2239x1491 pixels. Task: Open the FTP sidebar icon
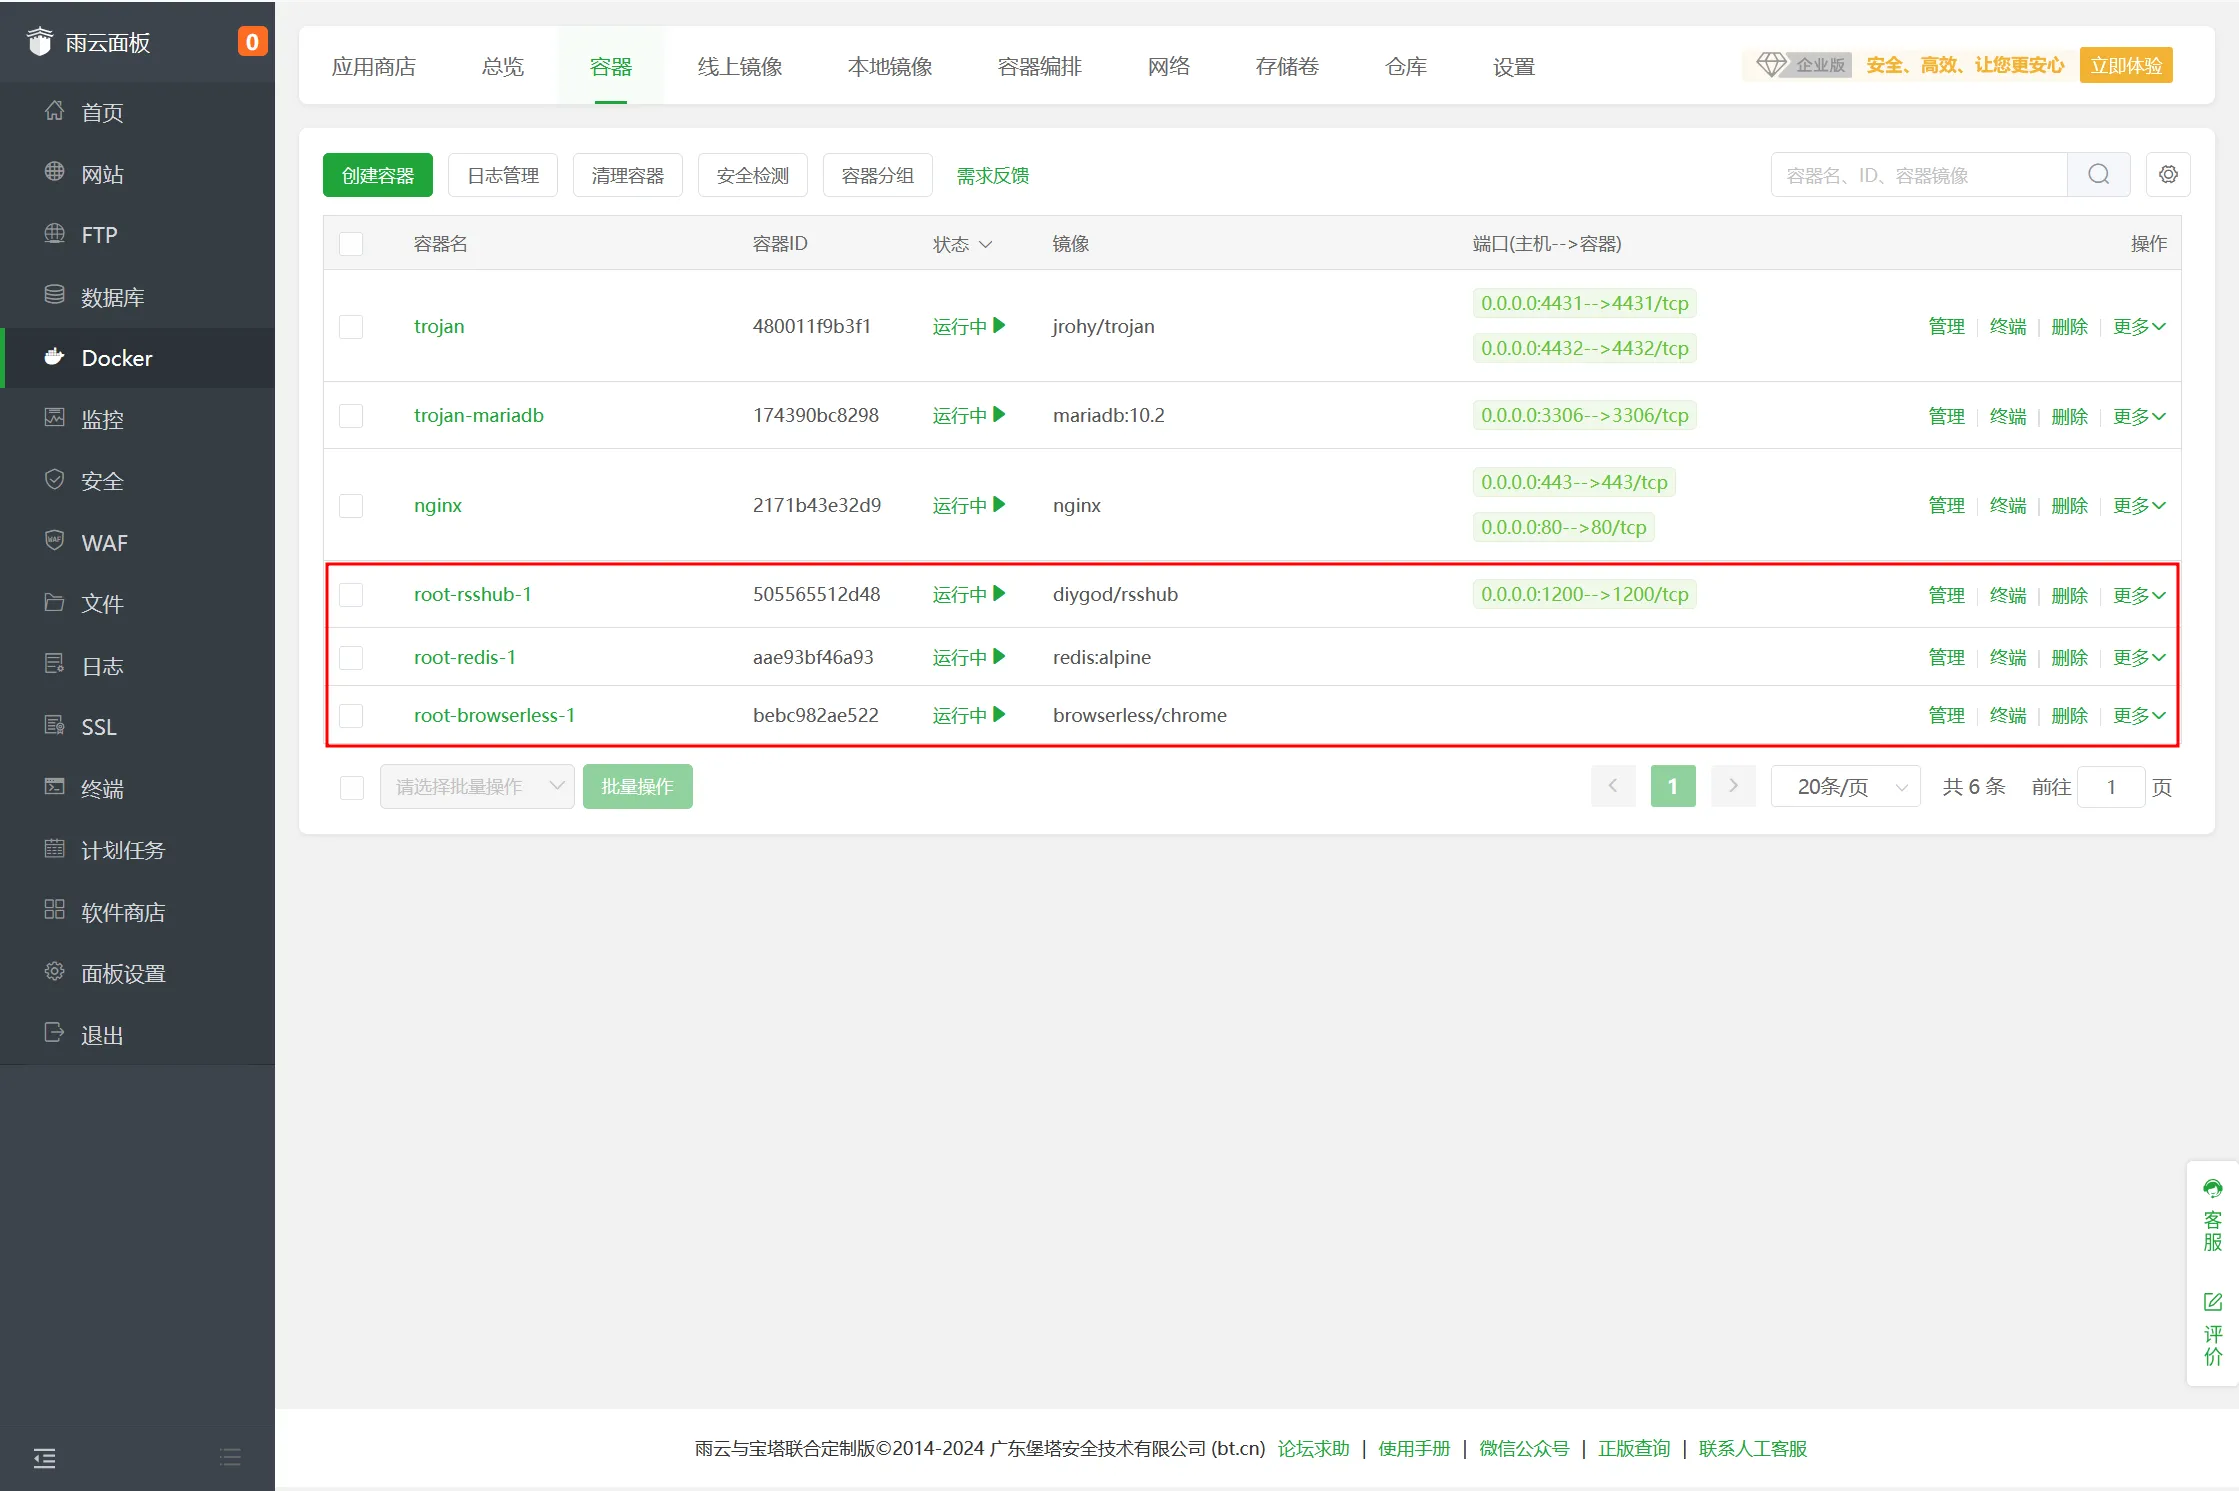[55, 234]
